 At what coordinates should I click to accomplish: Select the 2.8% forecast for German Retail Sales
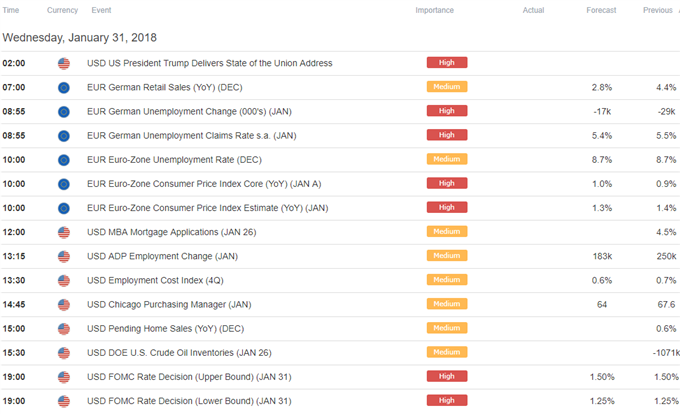pyautogui.click(x=602, y=88)
